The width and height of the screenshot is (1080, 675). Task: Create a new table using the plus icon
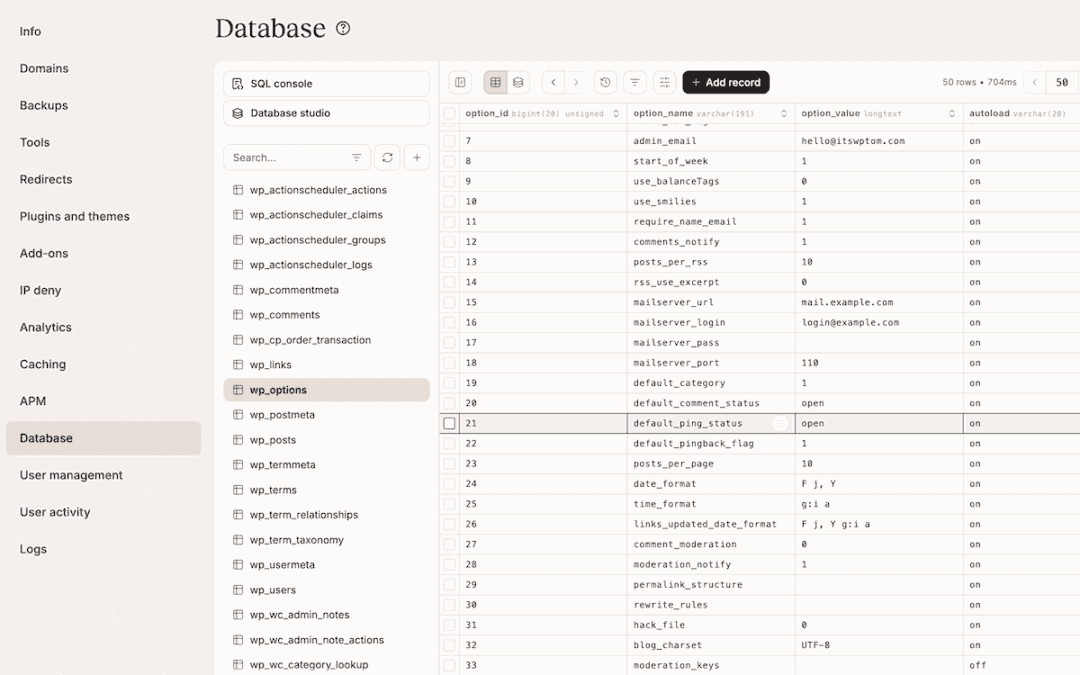tap(417, 157)
